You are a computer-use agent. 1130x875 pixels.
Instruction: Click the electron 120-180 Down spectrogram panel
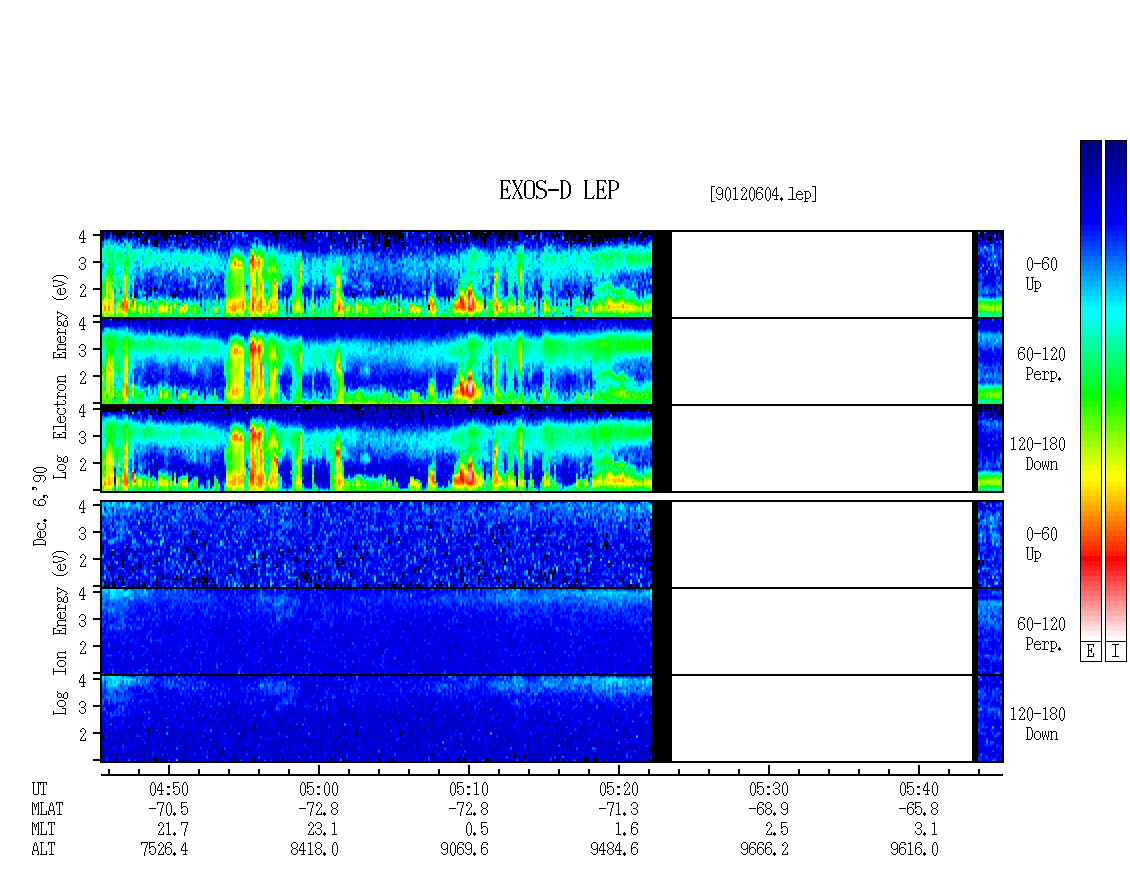[552, 448]
